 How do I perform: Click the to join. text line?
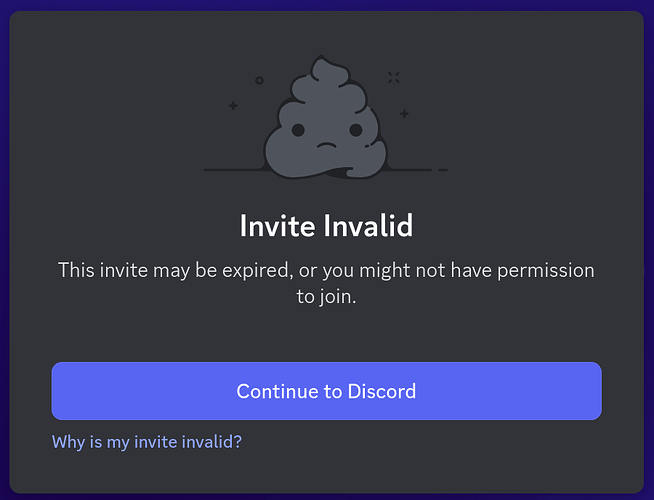click(x=327, y=297)
